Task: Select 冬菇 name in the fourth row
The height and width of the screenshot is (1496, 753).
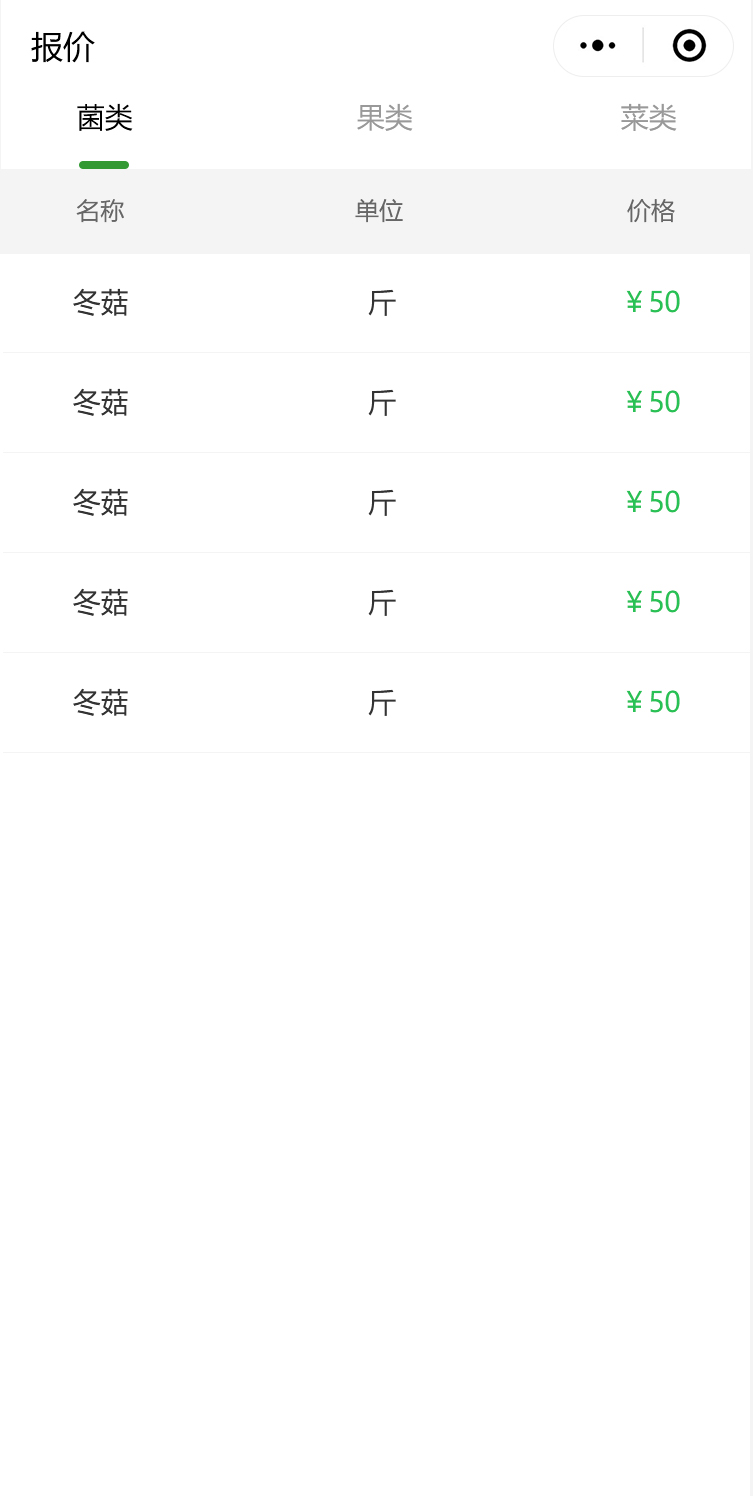Action: tap(101, 602)
